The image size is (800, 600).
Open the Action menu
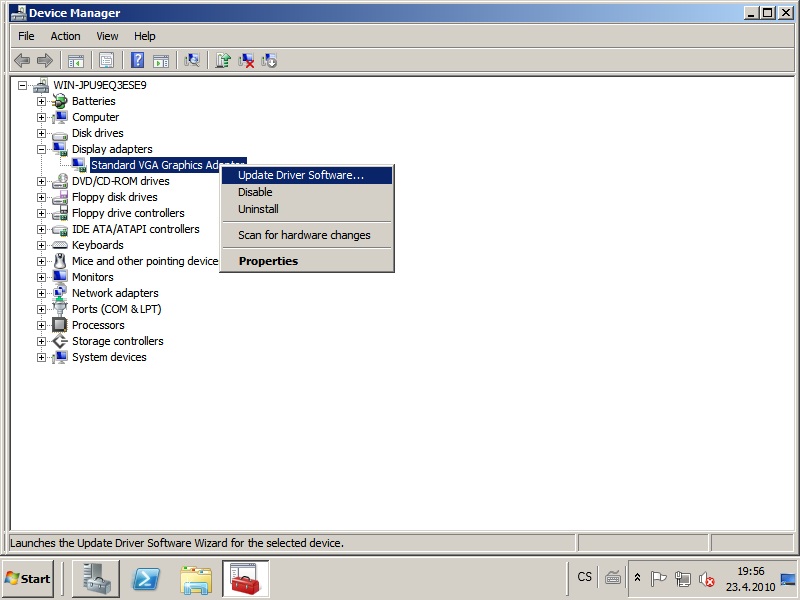pos(65,36)
